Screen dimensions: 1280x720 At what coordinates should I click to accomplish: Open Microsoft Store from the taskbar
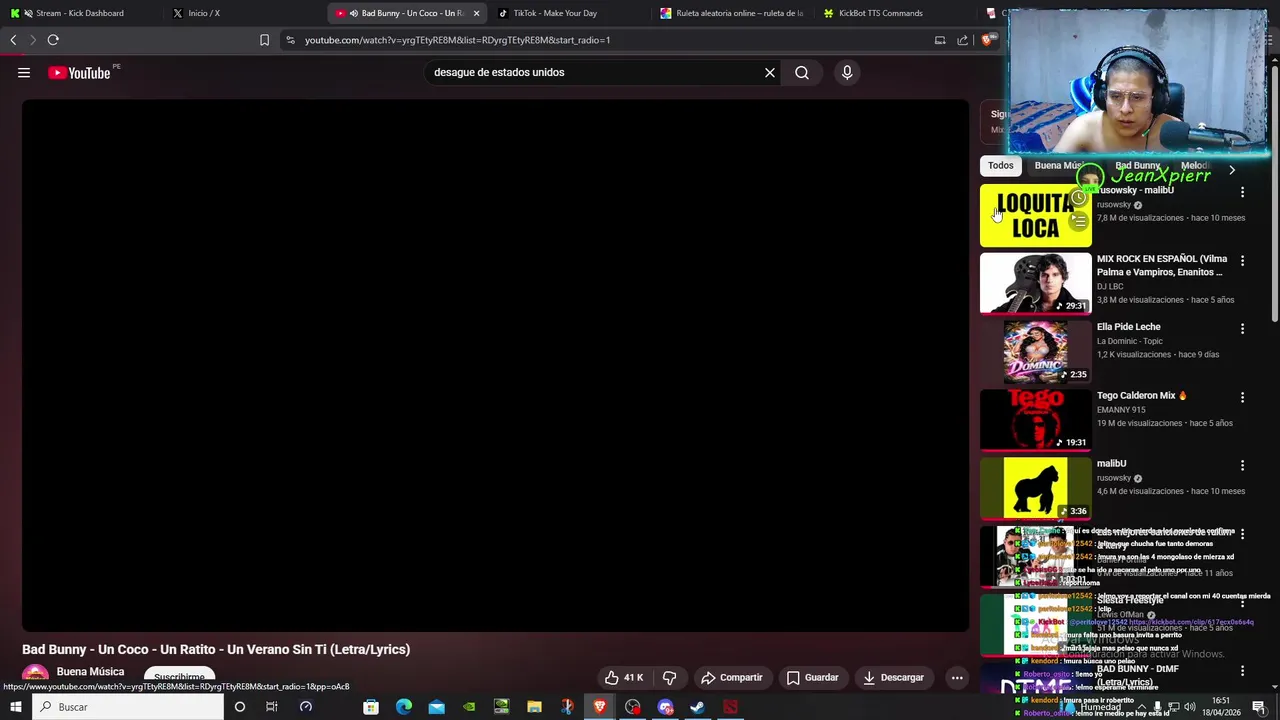(371, 707)
